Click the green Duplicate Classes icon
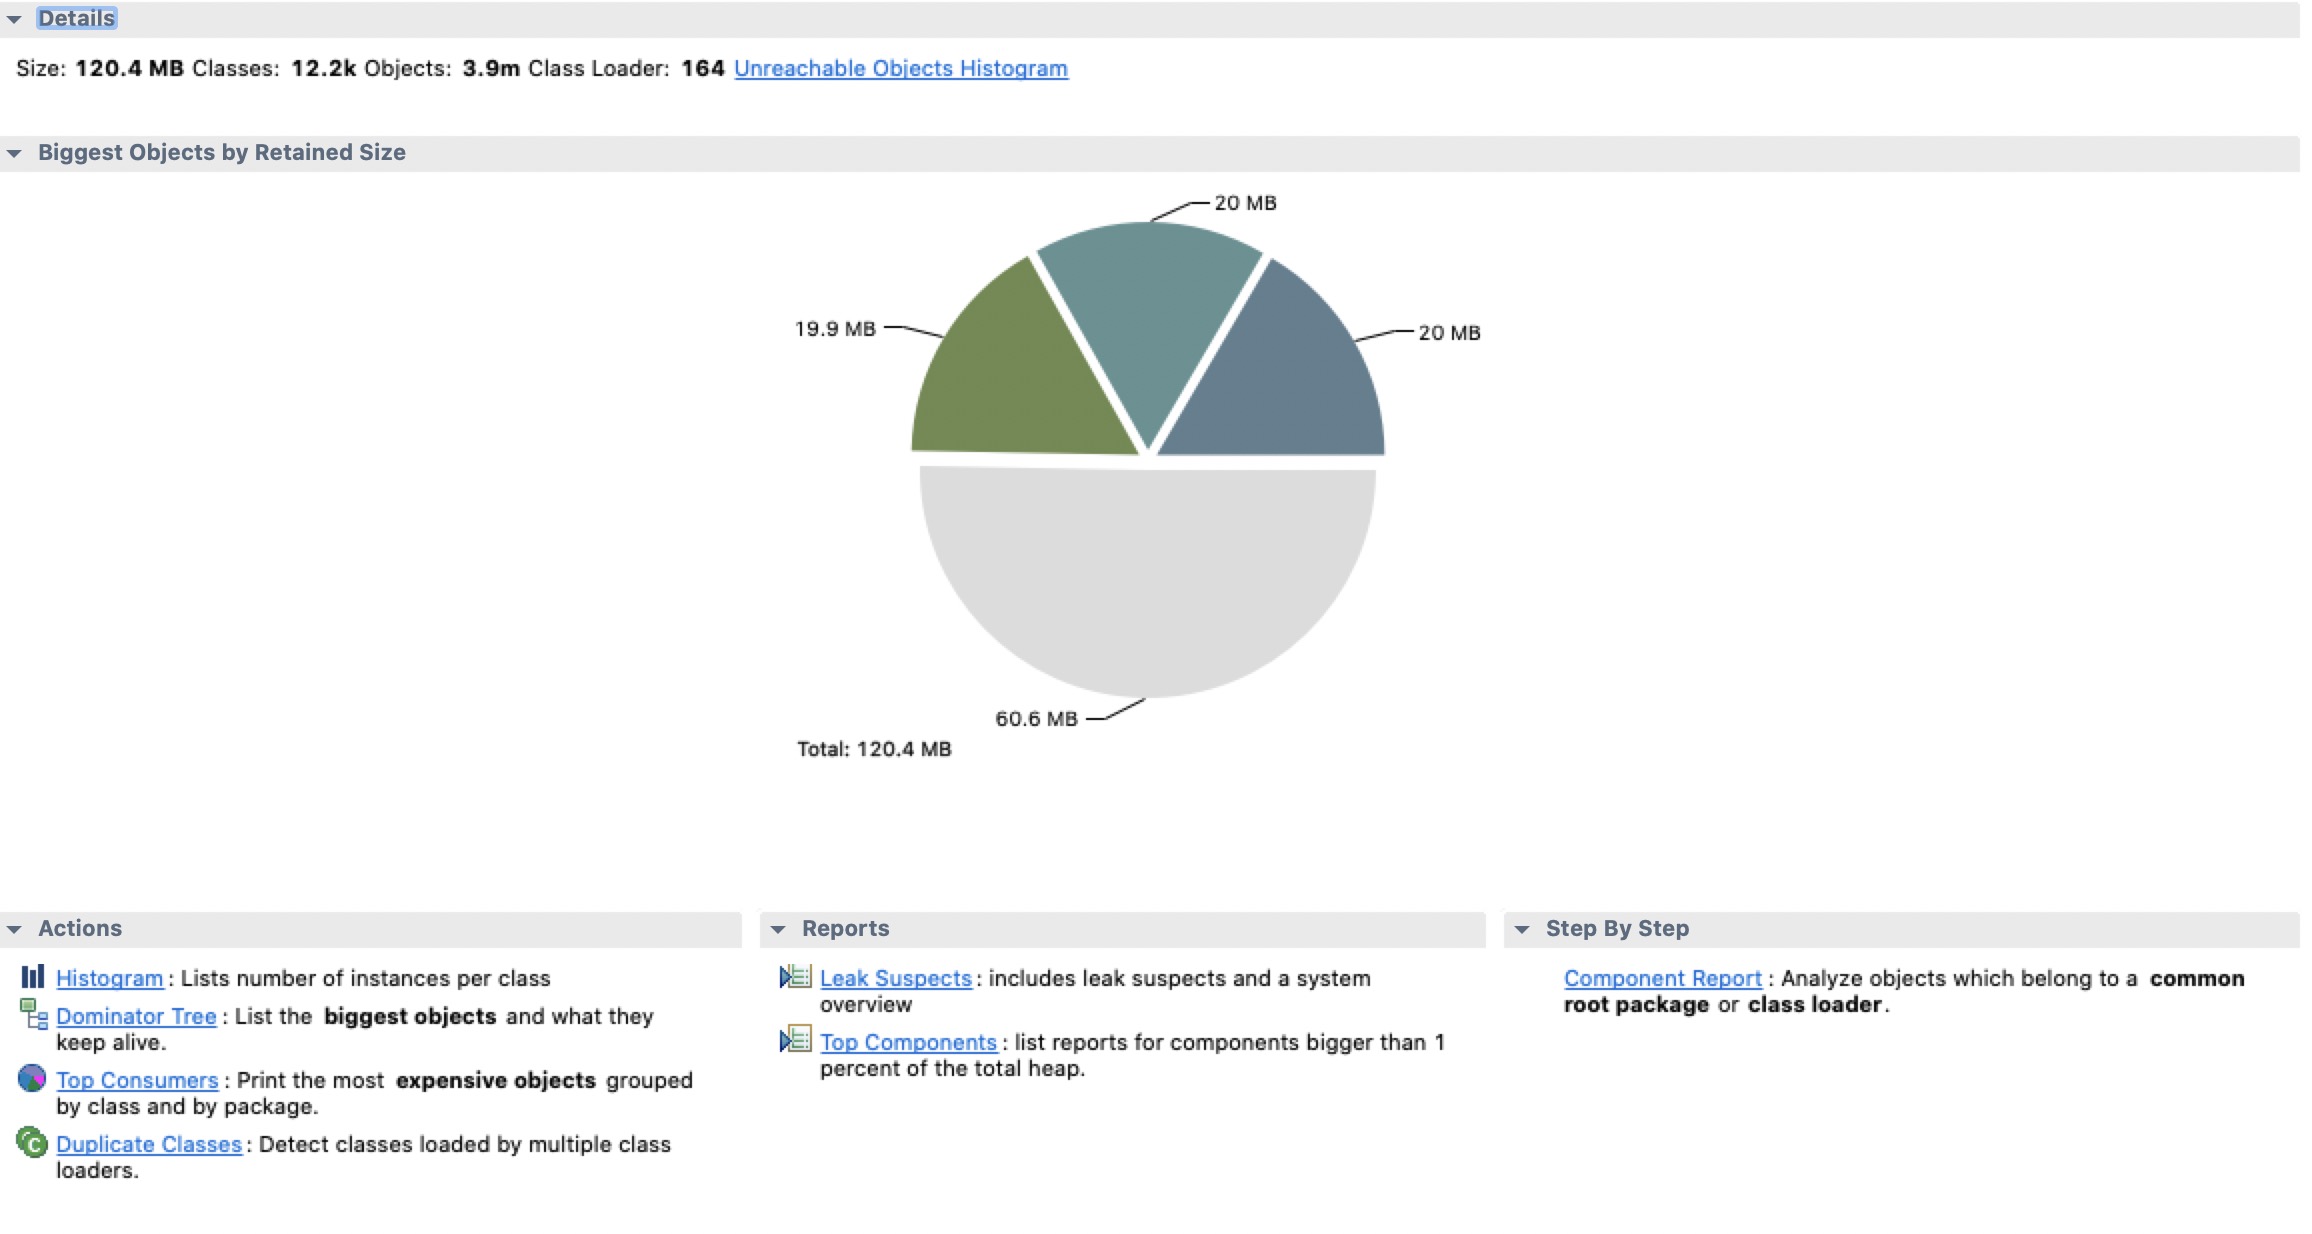The width and height of the screenshot is (2312, 1234). (32, 1142)
